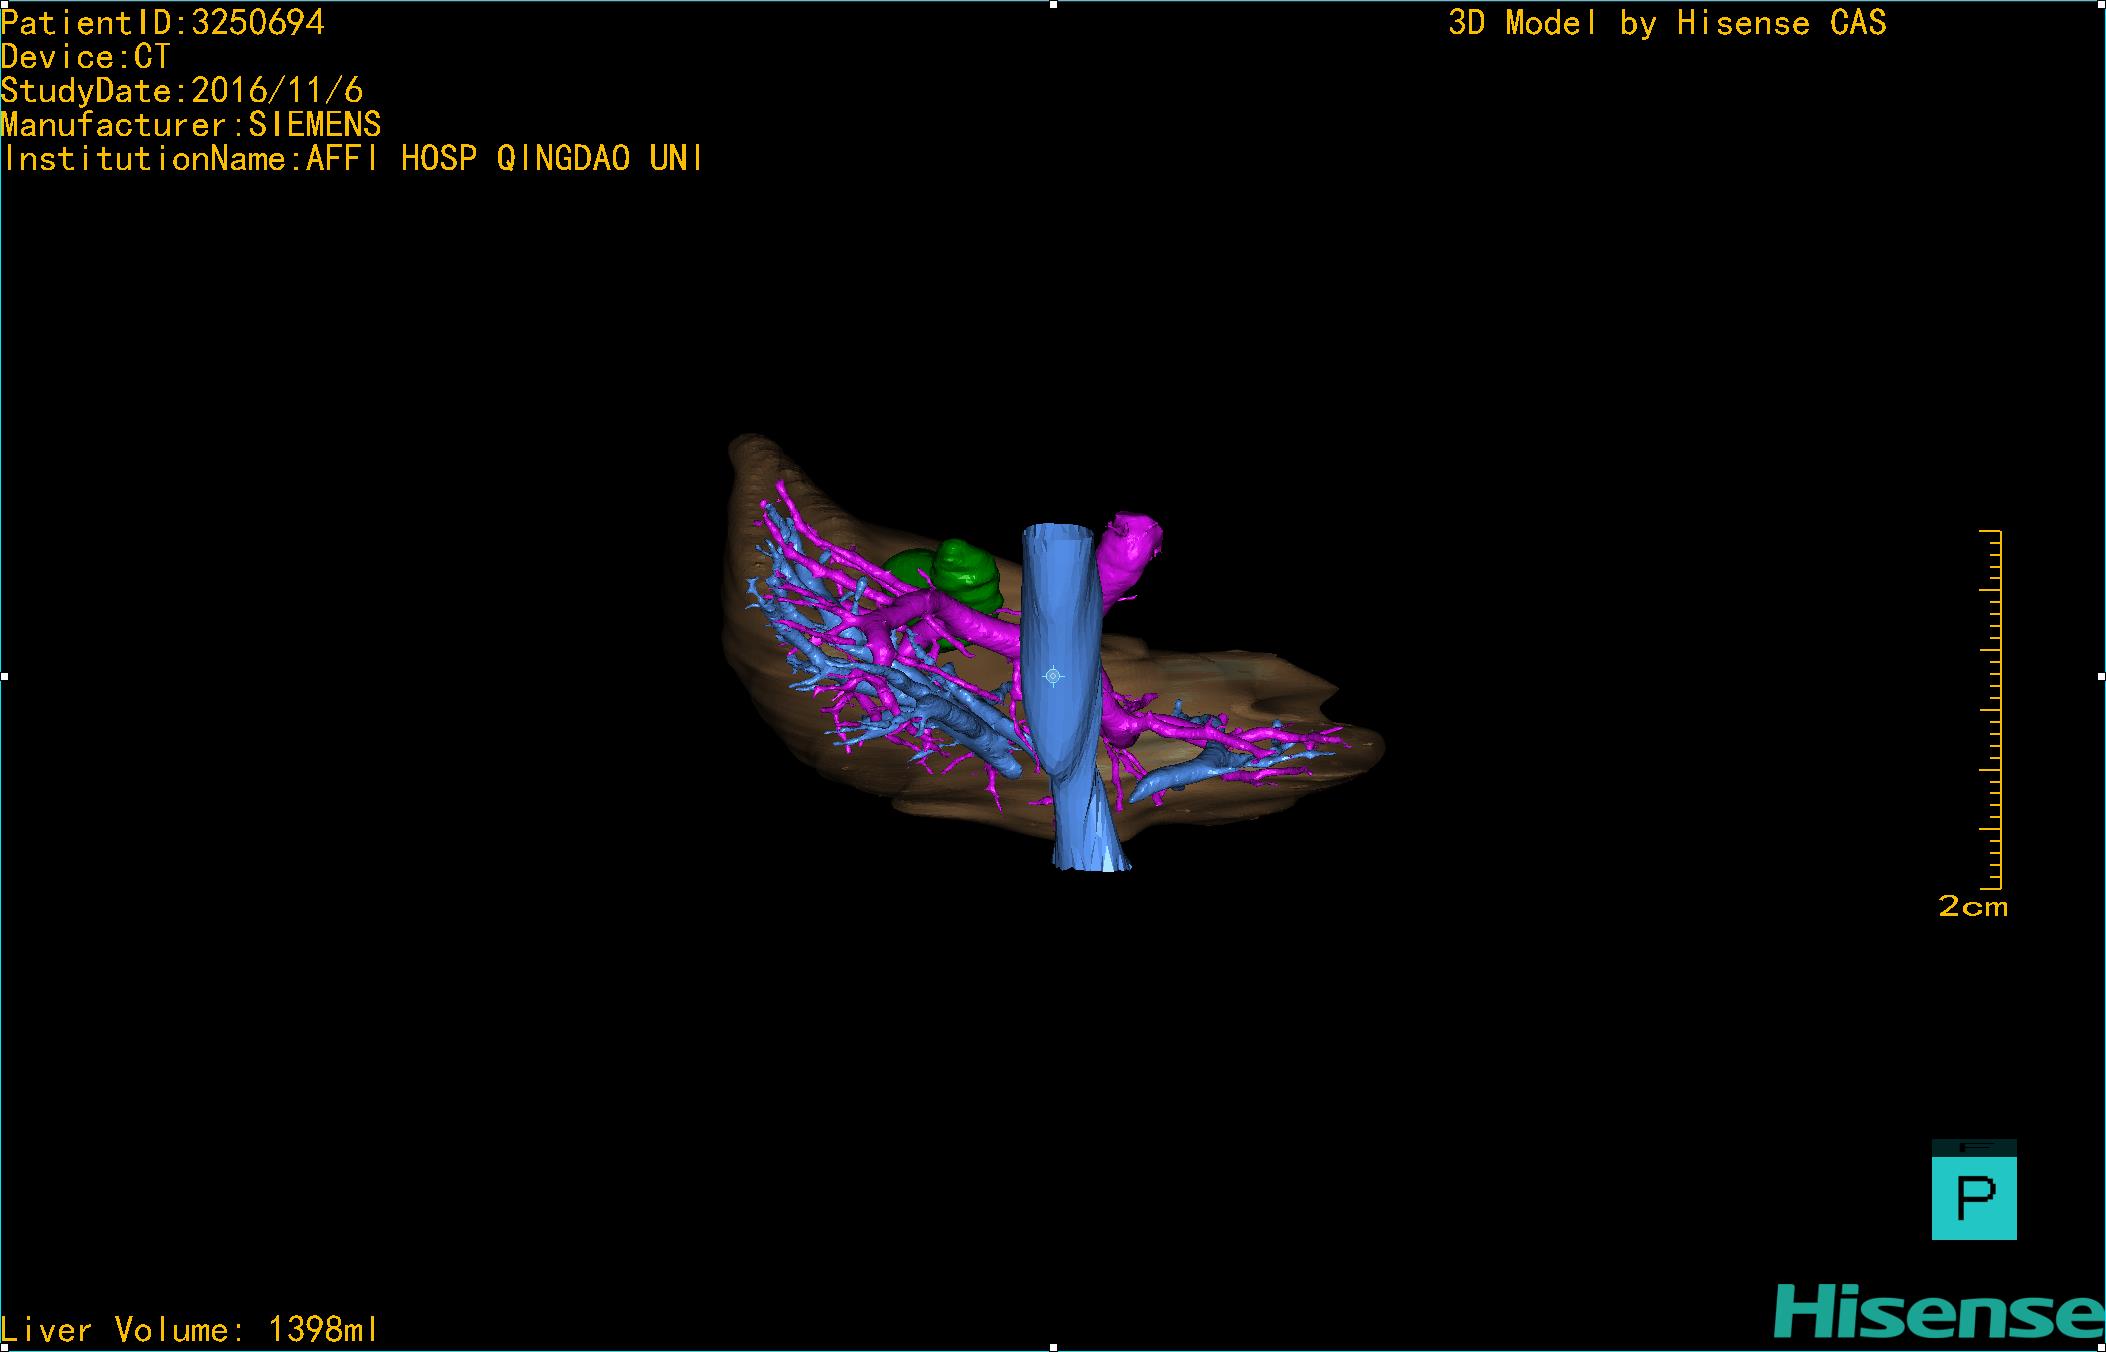Click the 2cm scale label
This screenshot has height=1352, width=2106.
pyautogui.click(x=1972, y=907)
